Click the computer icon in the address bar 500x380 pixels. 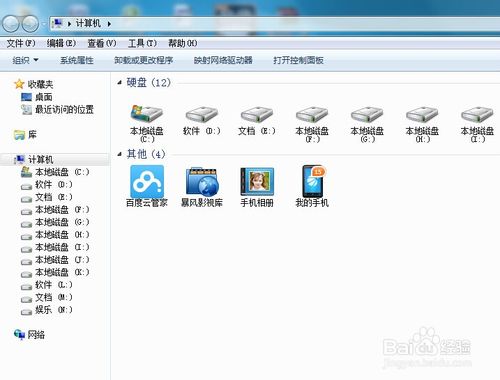[58, 23]
